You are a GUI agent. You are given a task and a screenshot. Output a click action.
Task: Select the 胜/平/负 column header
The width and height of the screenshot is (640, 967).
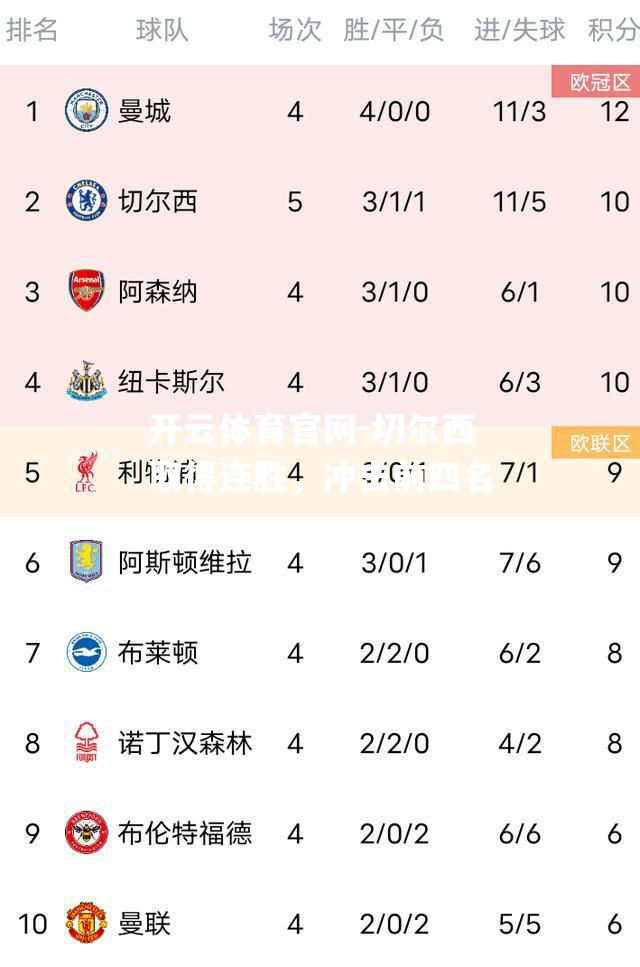click(394, 30)
